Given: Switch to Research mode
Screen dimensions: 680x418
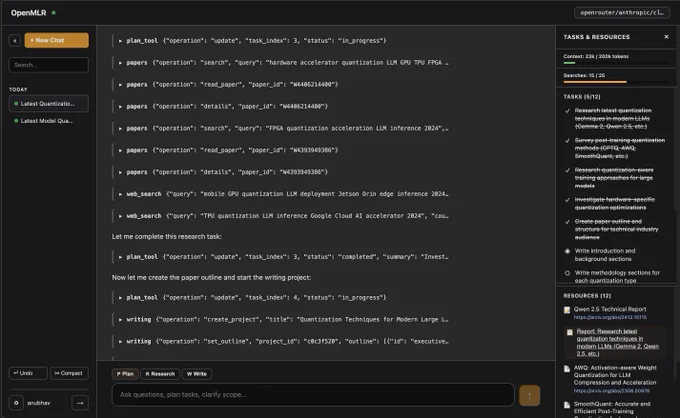Looking at the screenshot, I should (160, 374).
